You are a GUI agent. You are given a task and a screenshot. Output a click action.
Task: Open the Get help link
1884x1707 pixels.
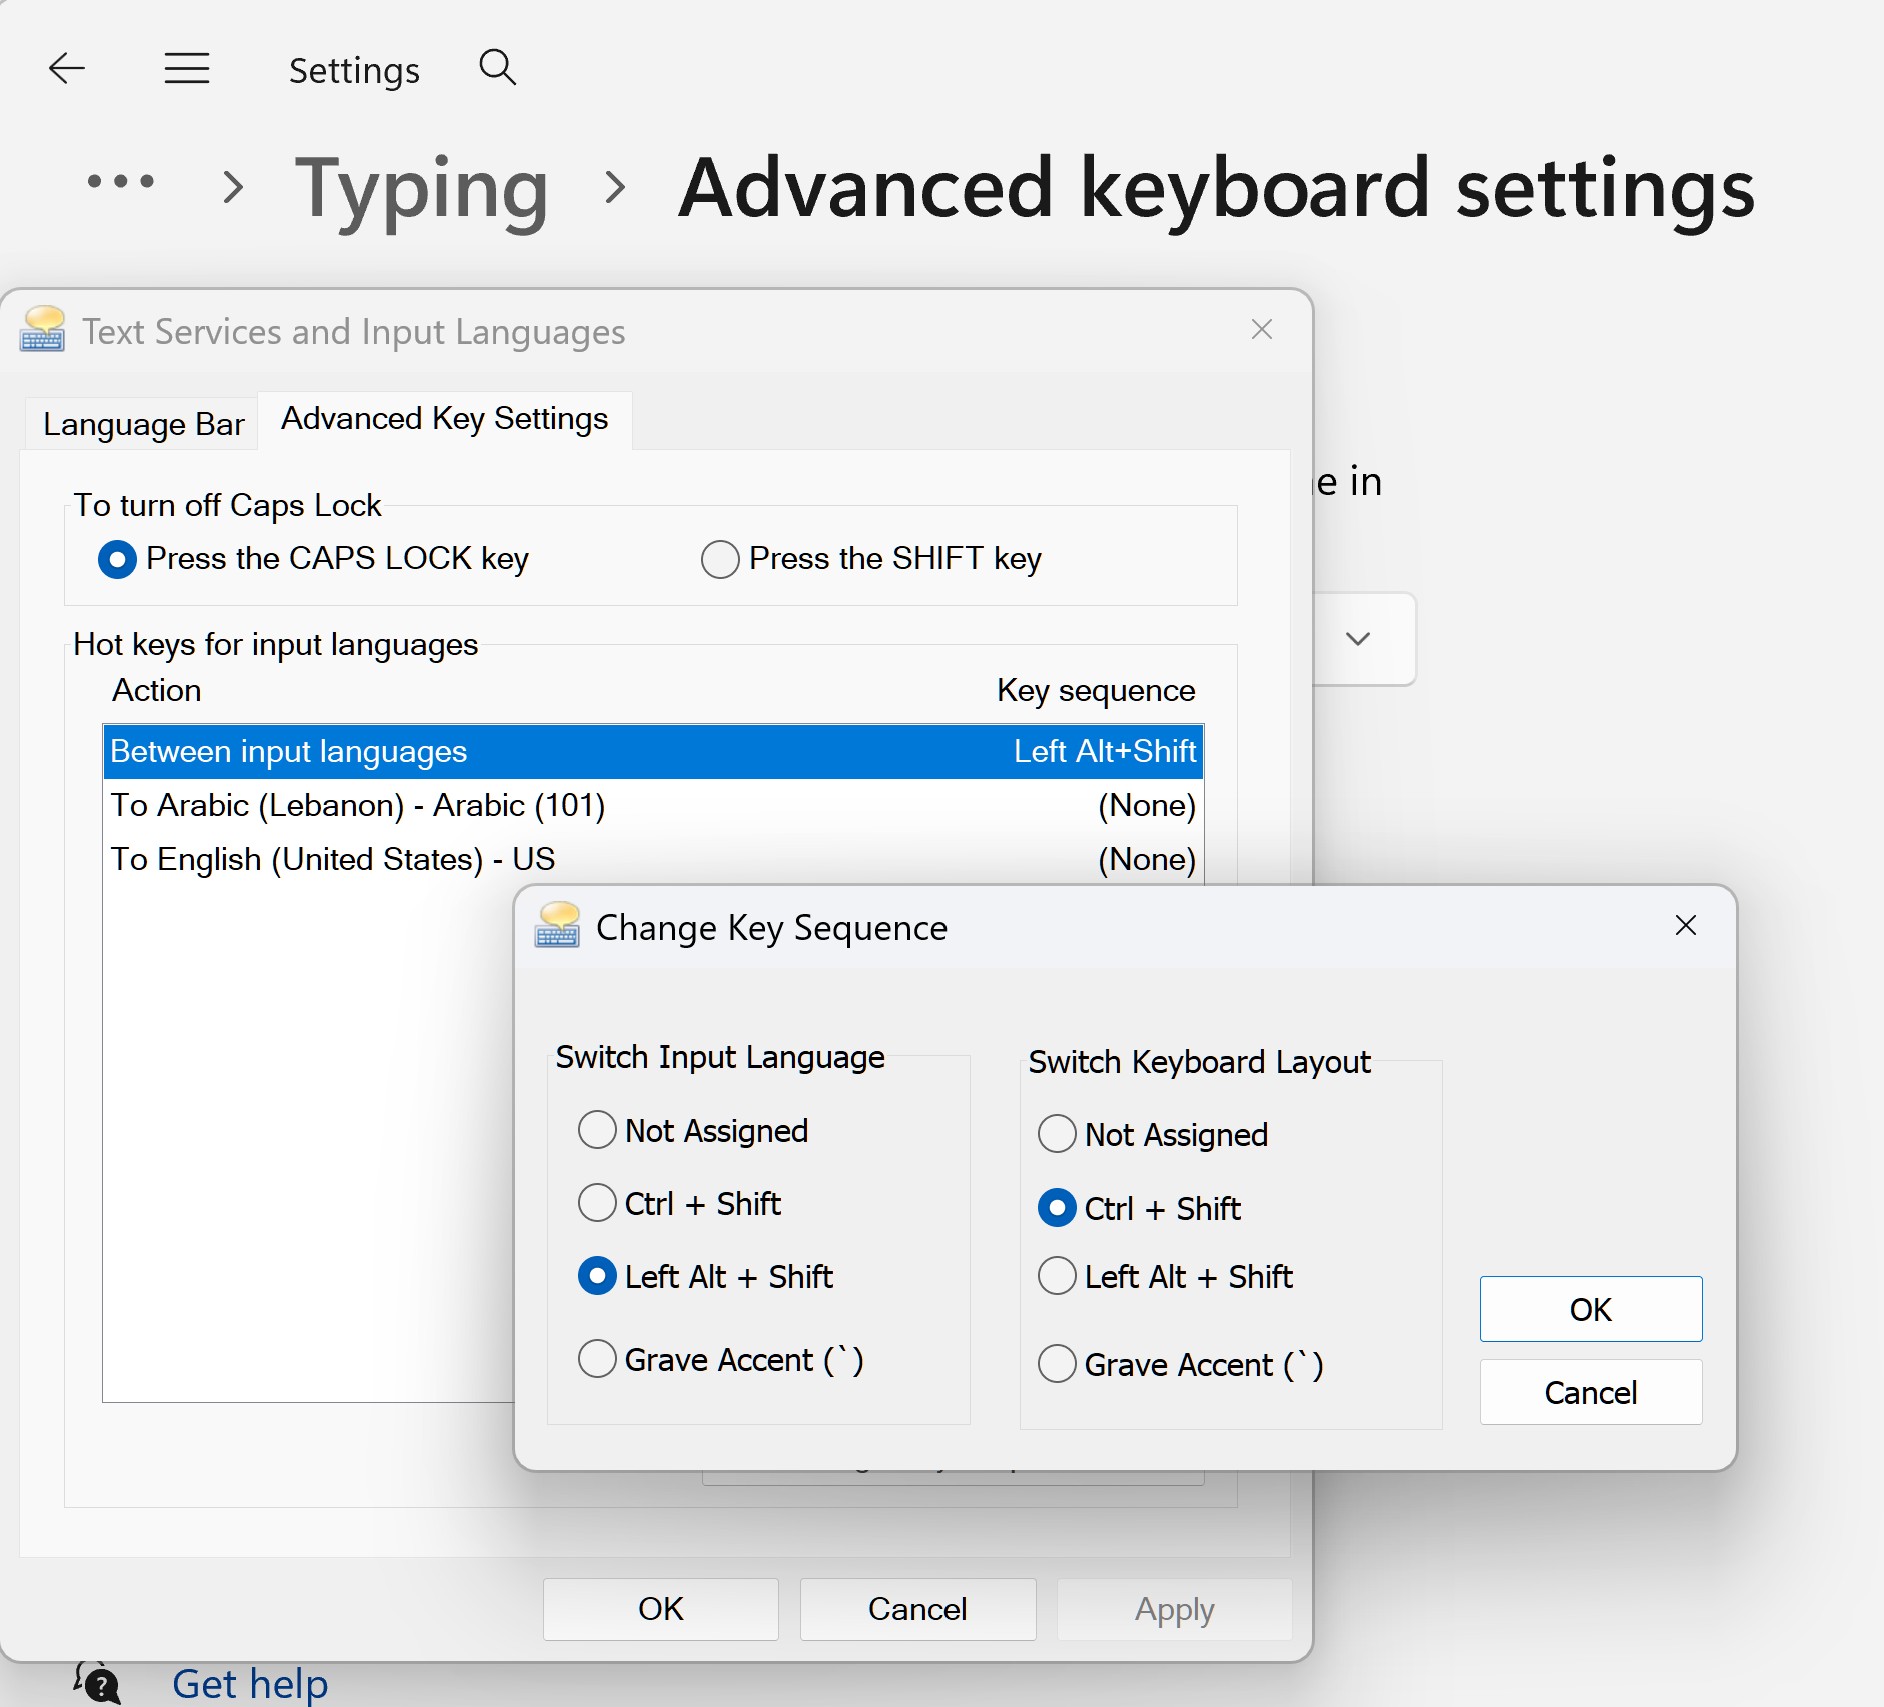[x=250, y=1684]
